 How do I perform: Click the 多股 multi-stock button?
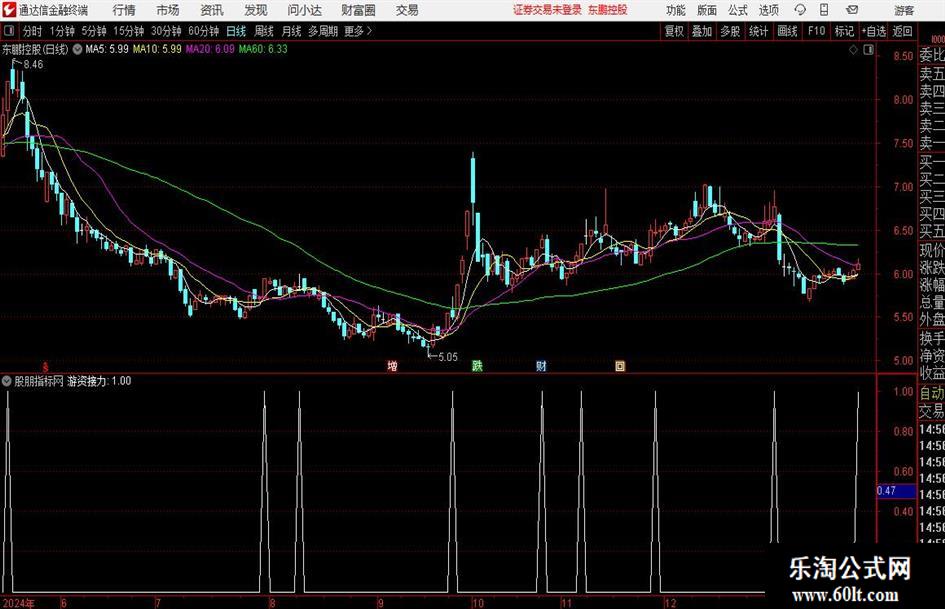(x=730, y=31)
